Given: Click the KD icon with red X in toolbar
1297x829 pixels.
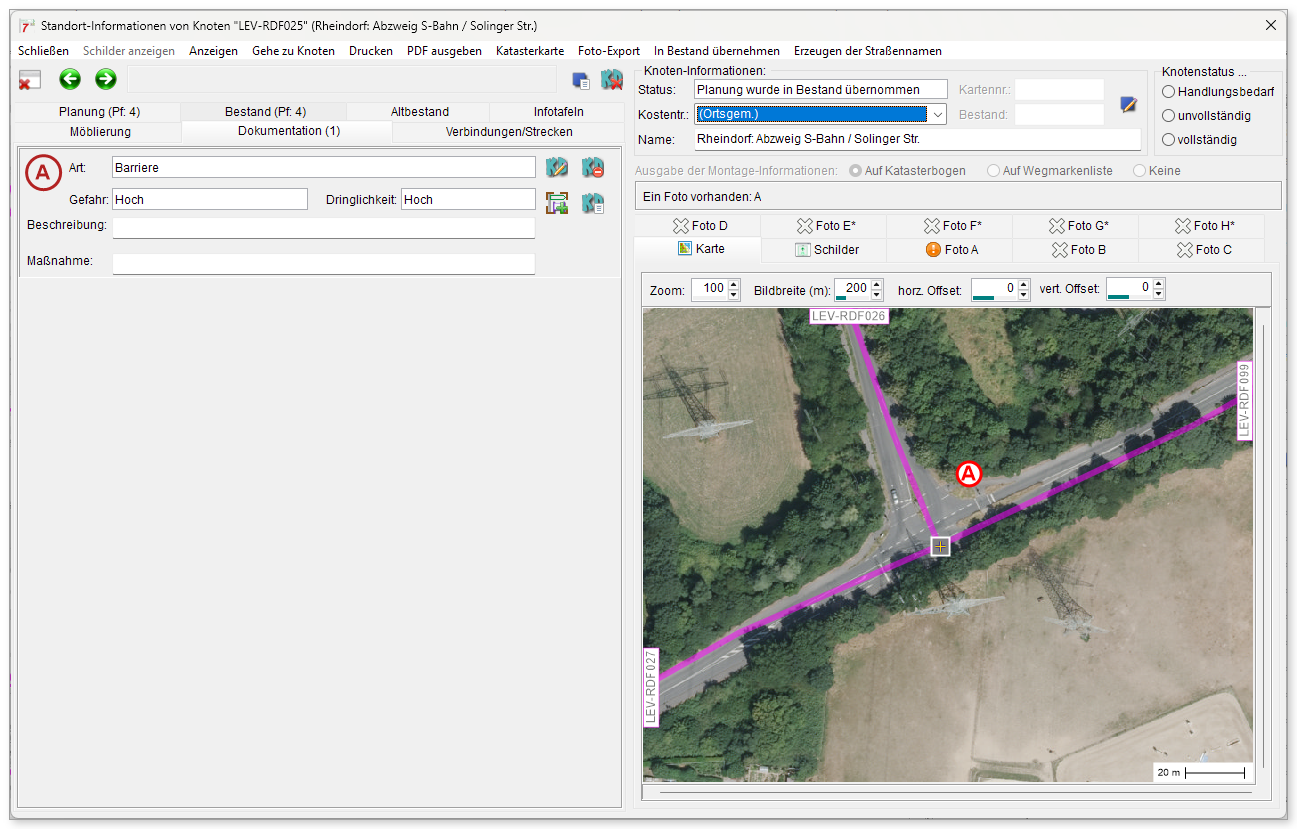Looking at the screenshot, I should click(612, 80).
